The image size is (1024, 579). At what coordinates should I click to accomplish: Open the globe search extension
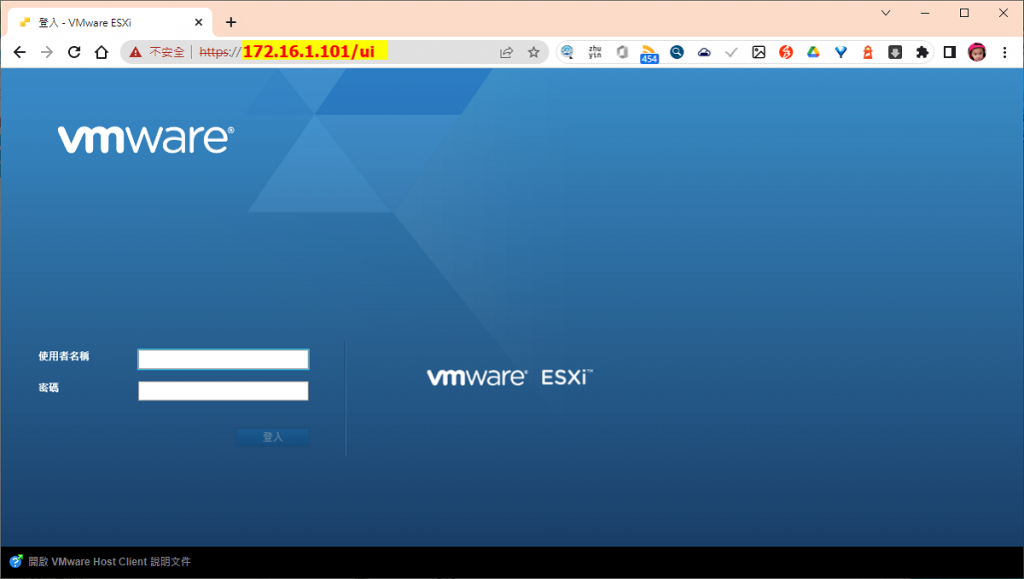(568, 52)
